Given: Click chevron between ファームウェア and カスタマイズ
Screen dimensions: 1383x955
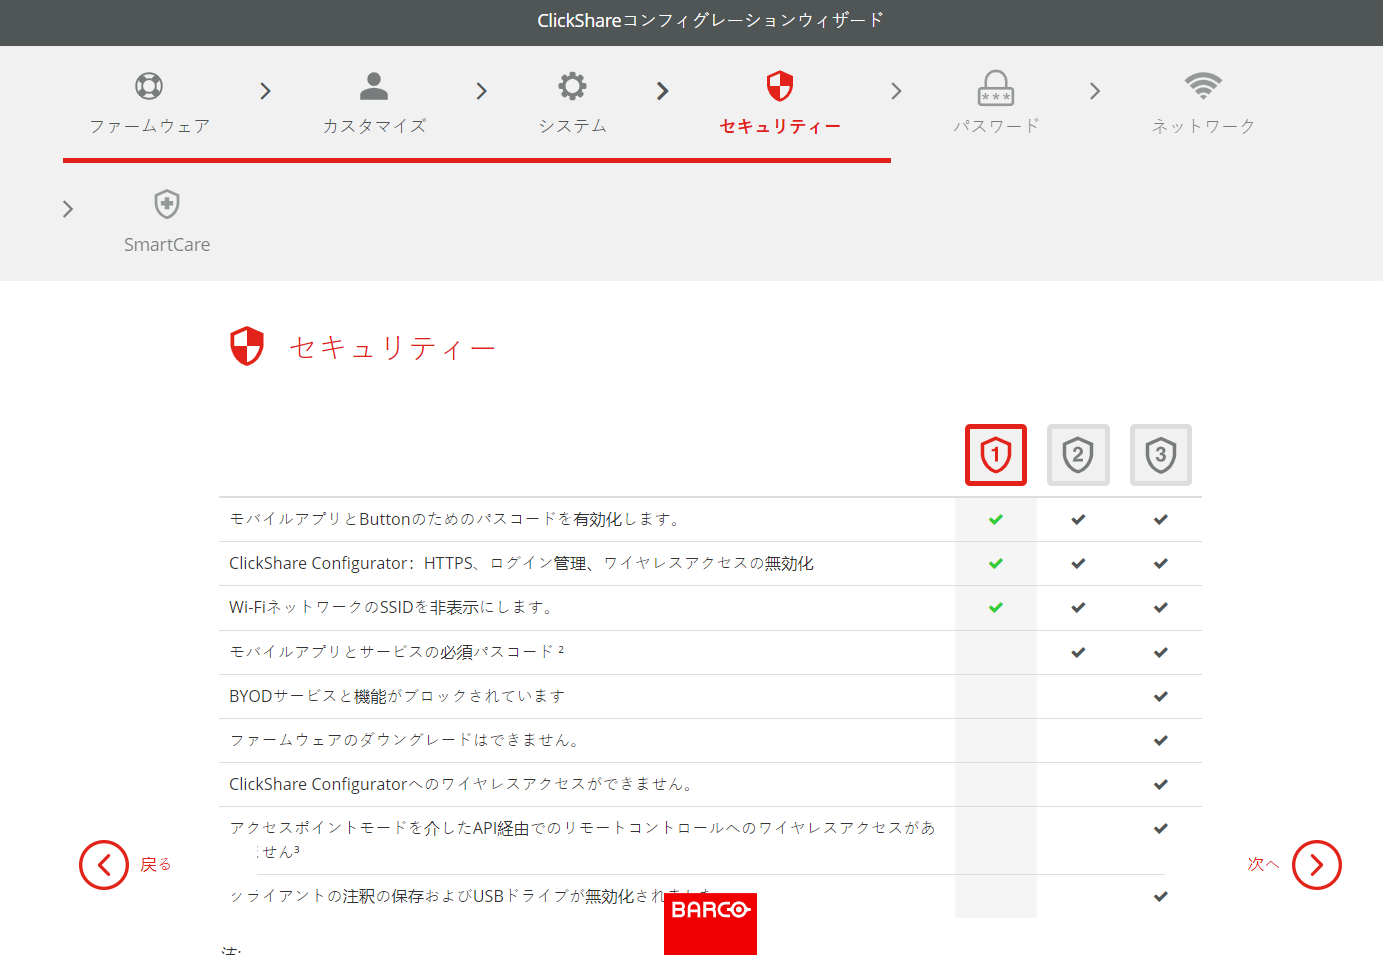Looking at the screenshot, I should coord(265,91).
